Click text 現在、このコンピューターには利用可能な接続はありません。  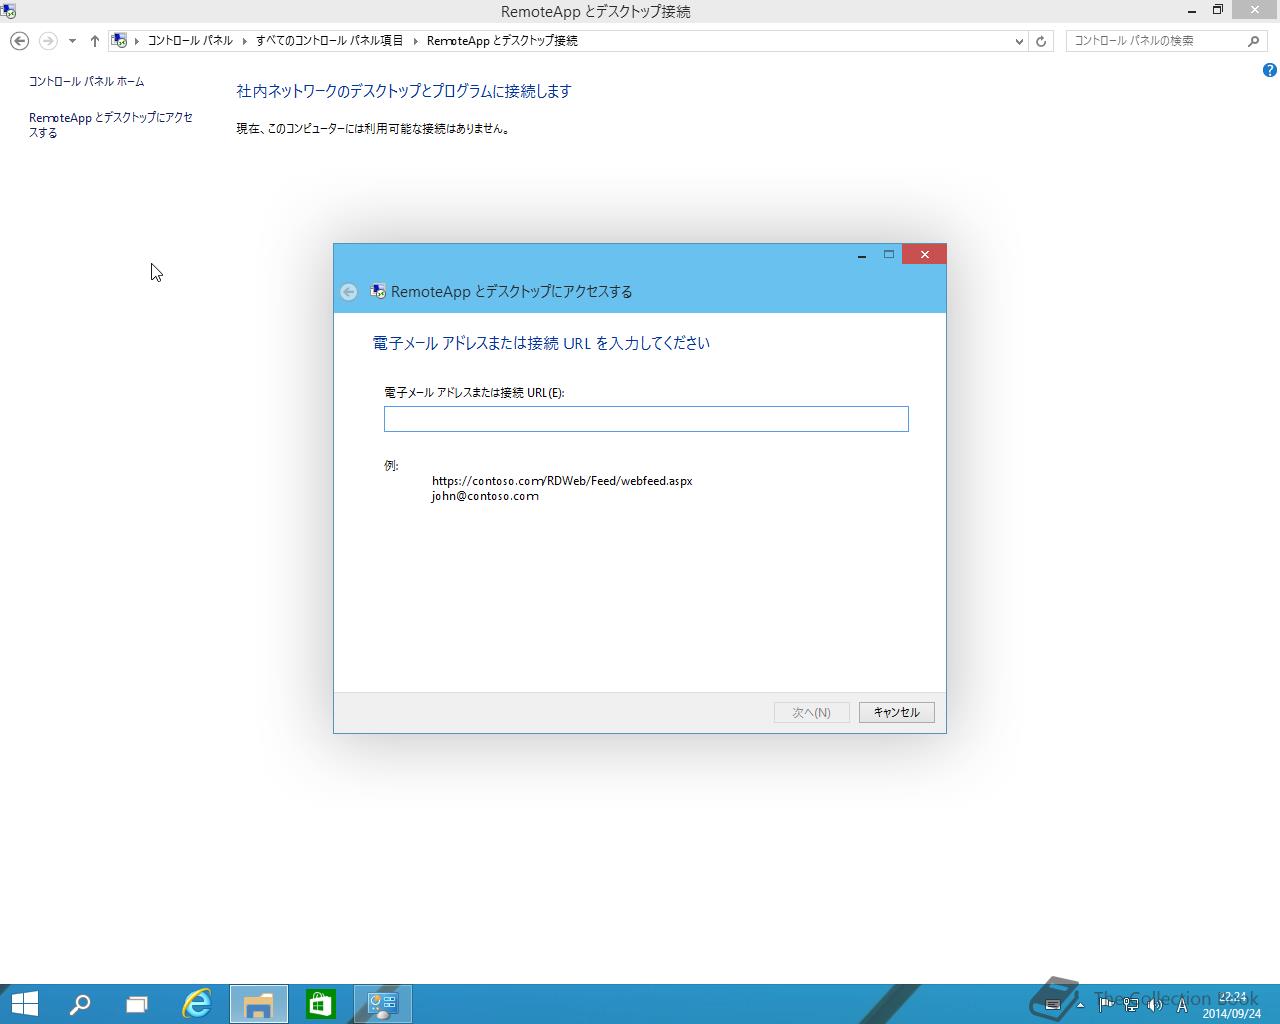[375, 129]
